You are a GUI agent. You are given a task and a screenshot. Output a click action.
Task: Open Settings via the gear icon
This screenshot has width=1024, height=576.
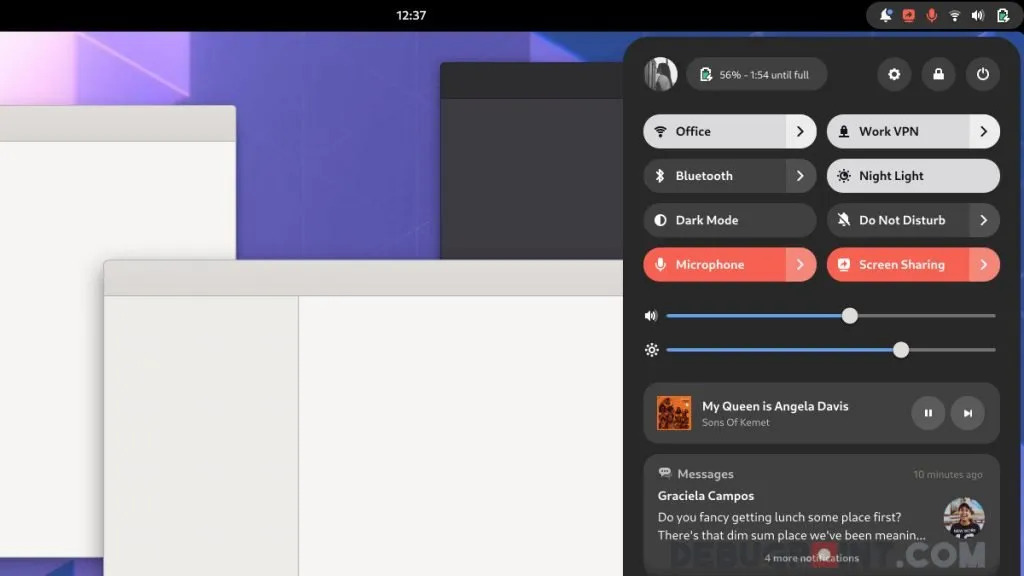[894, 74]
